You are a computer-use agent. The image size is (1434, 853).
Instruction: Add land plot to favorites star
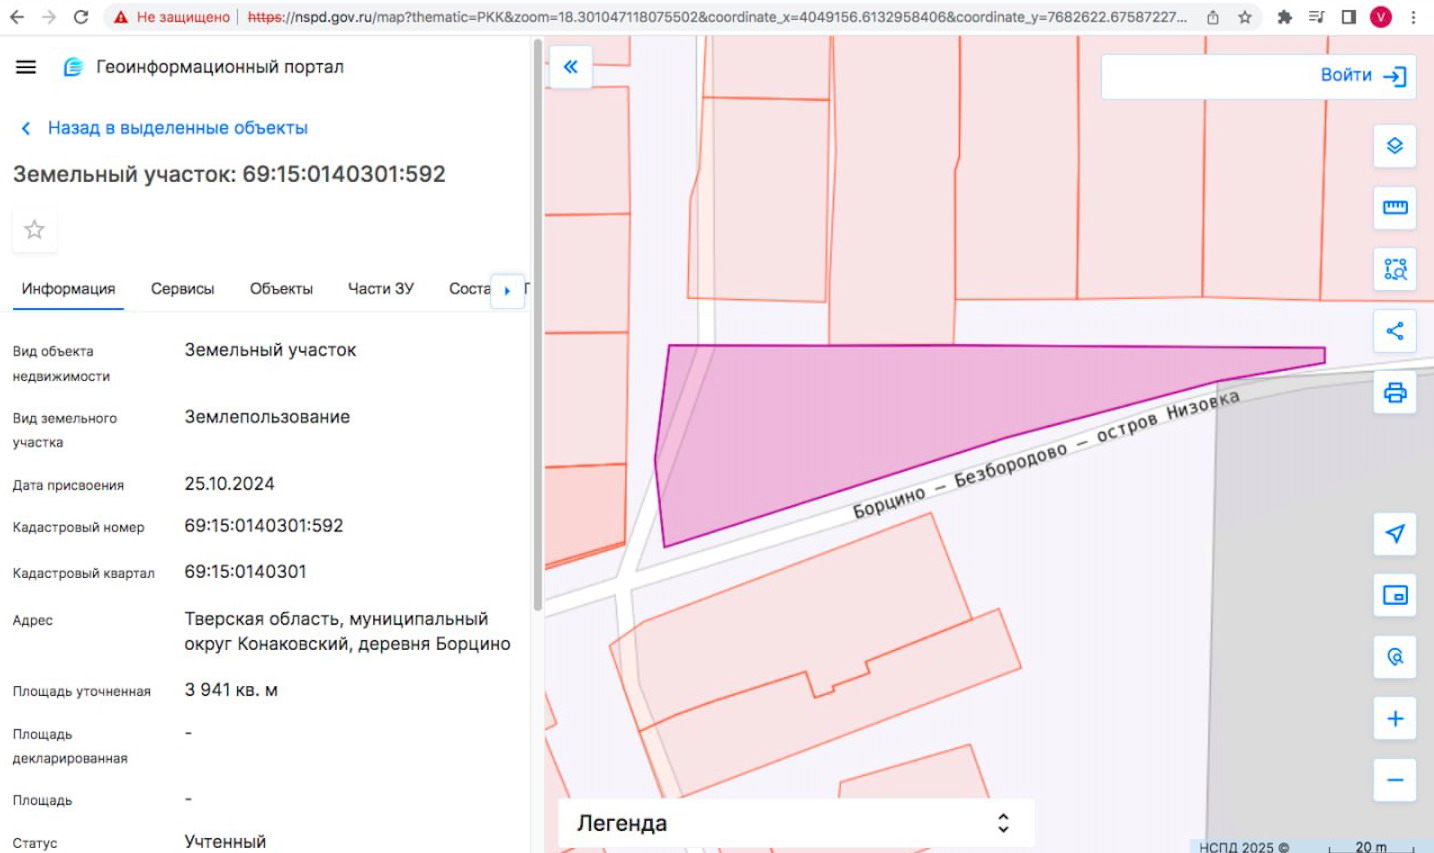pos(34,230)
